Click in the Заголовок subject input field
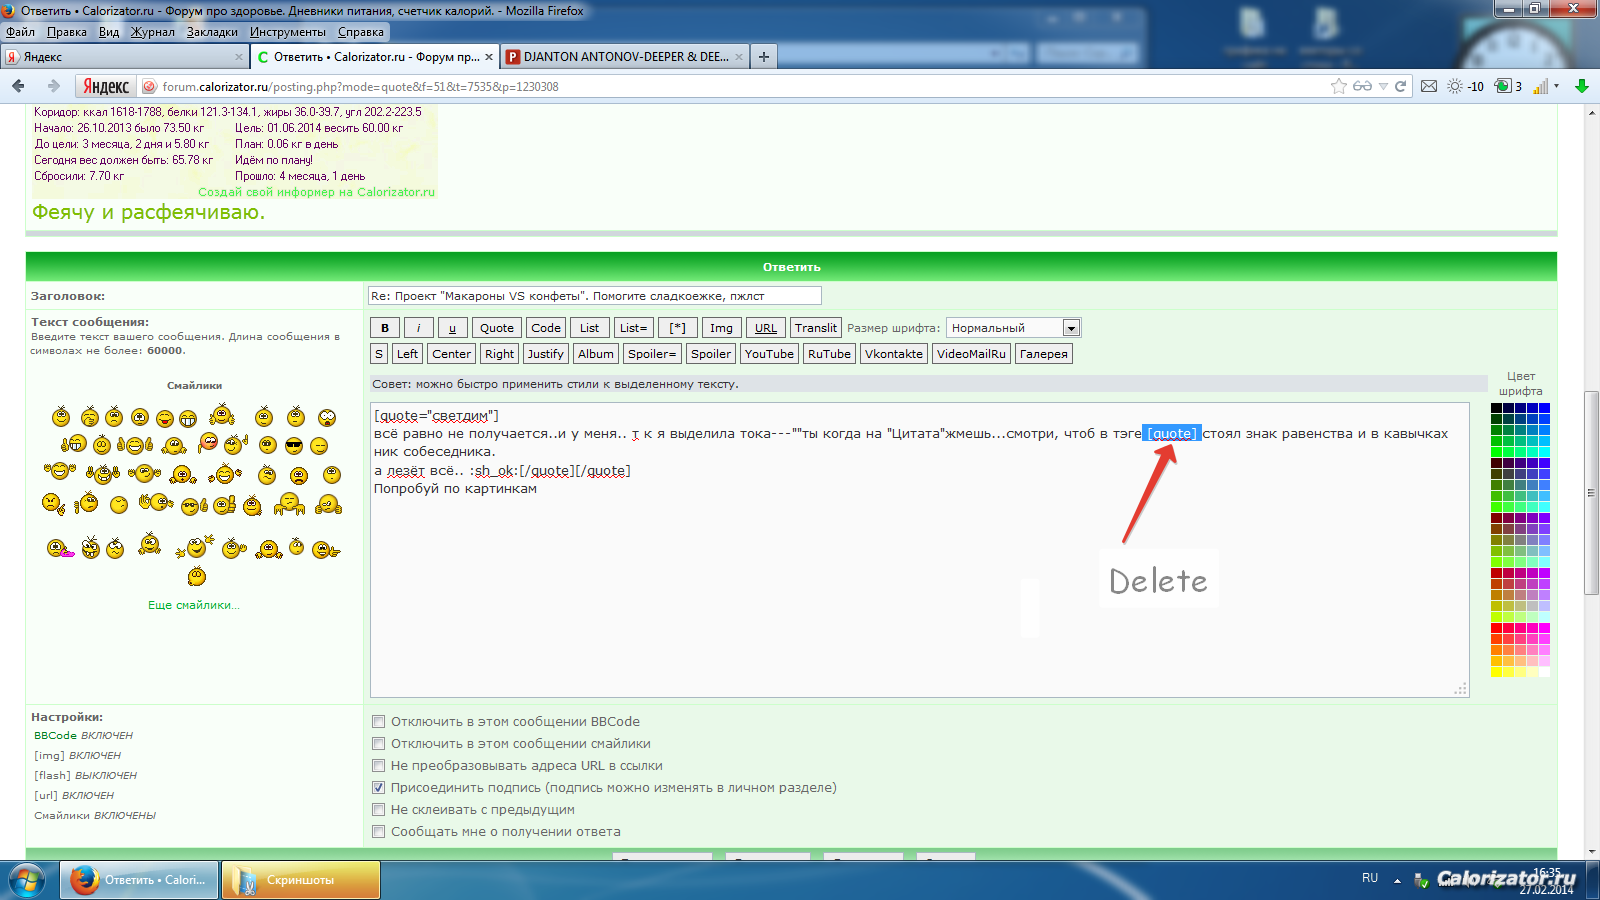The height and width of the screenshot is (900, 1600). click(x=595, y=296)
